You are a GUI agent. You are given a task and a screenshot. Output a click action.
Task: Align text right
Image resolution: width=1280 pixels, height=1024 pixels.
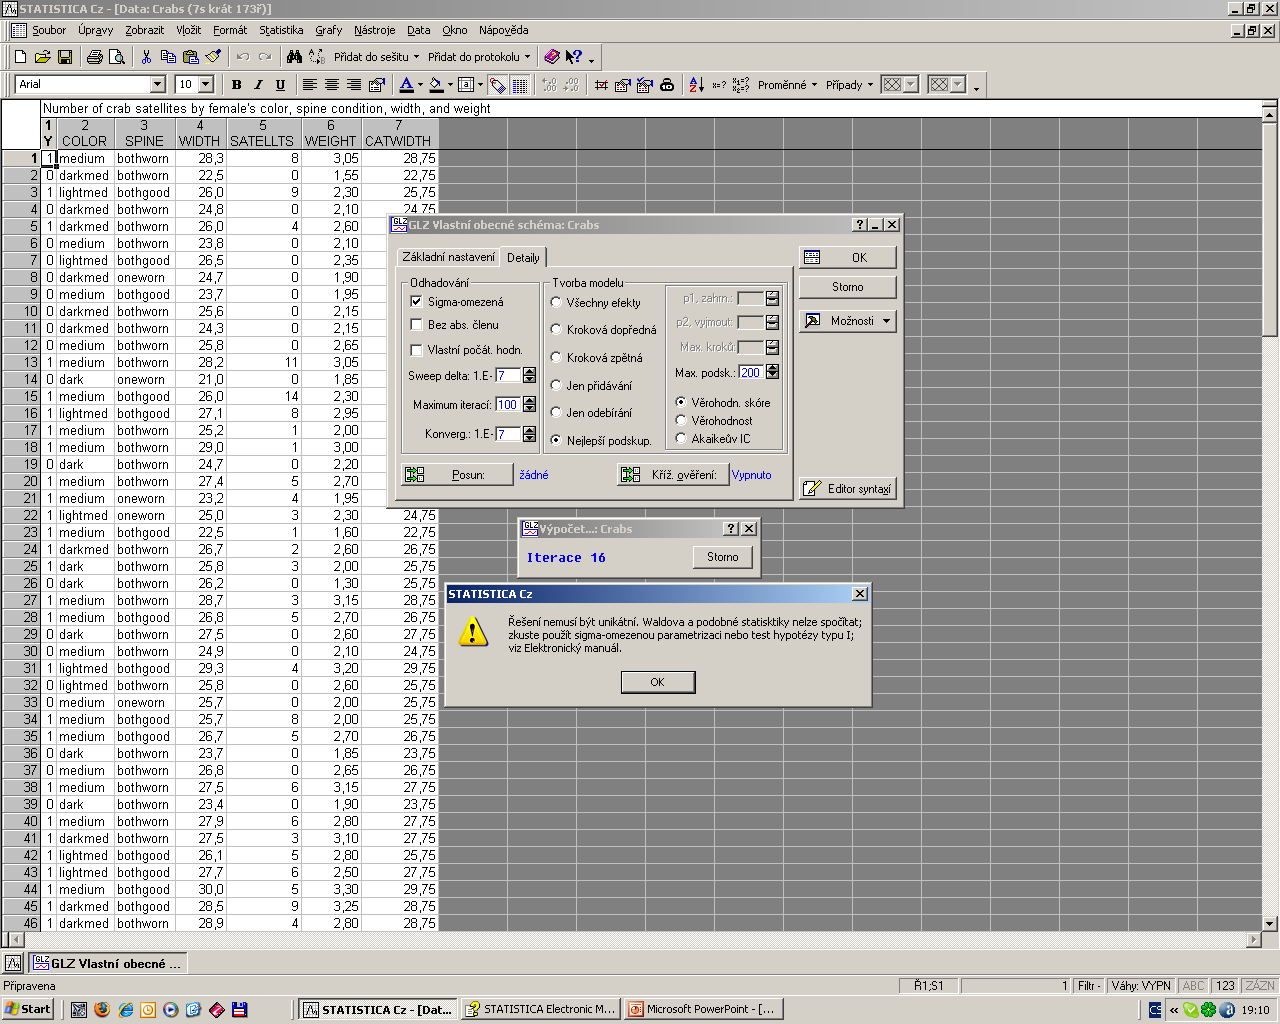(x=354, y=85)
